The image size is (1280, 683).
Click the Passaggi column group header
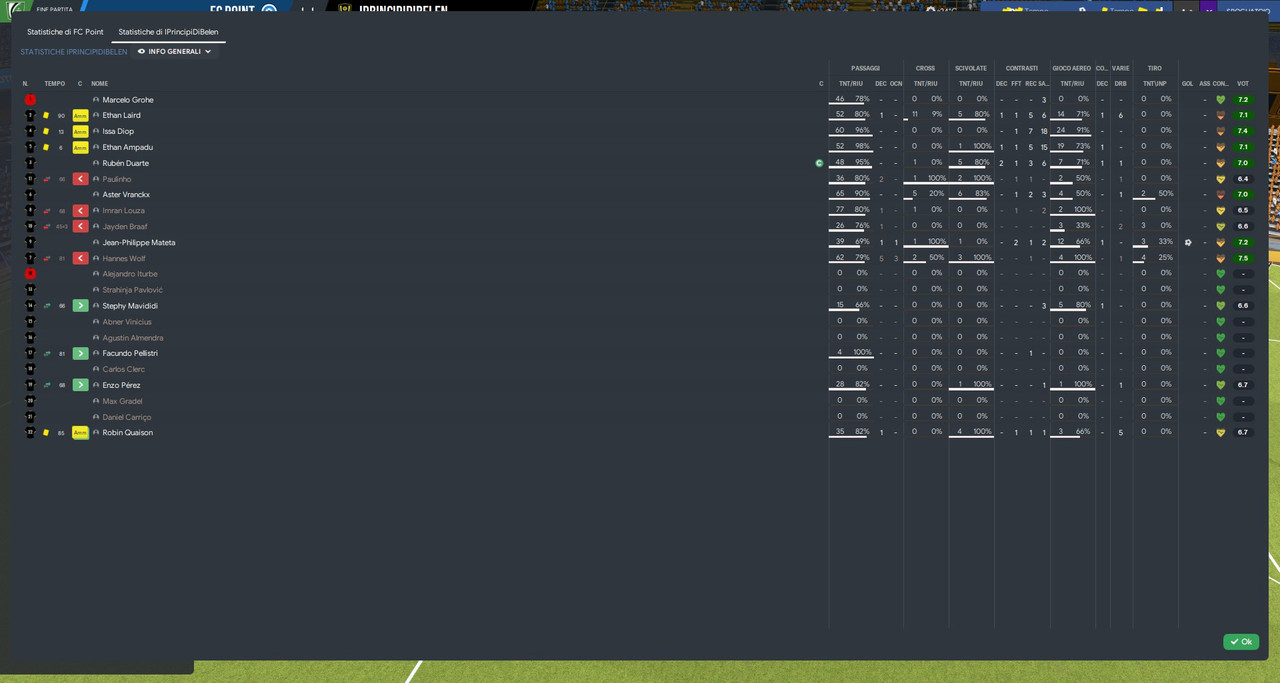coord(866,68)
